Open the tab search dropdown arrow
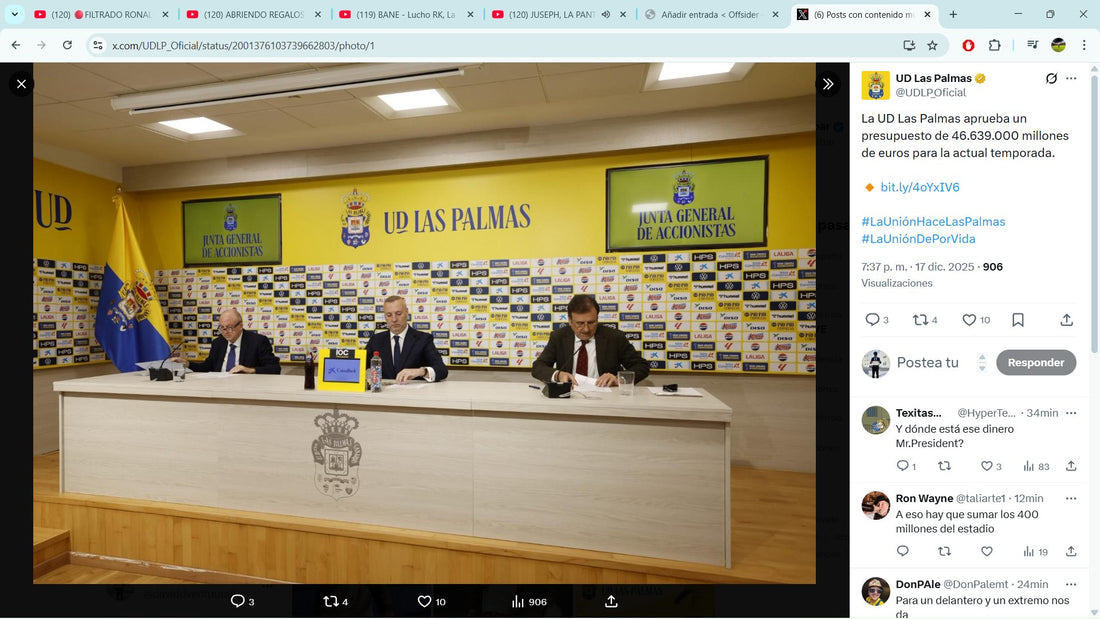Viewport: 1100px width, 619px height. pyautogui.click(x=14, y=15)
